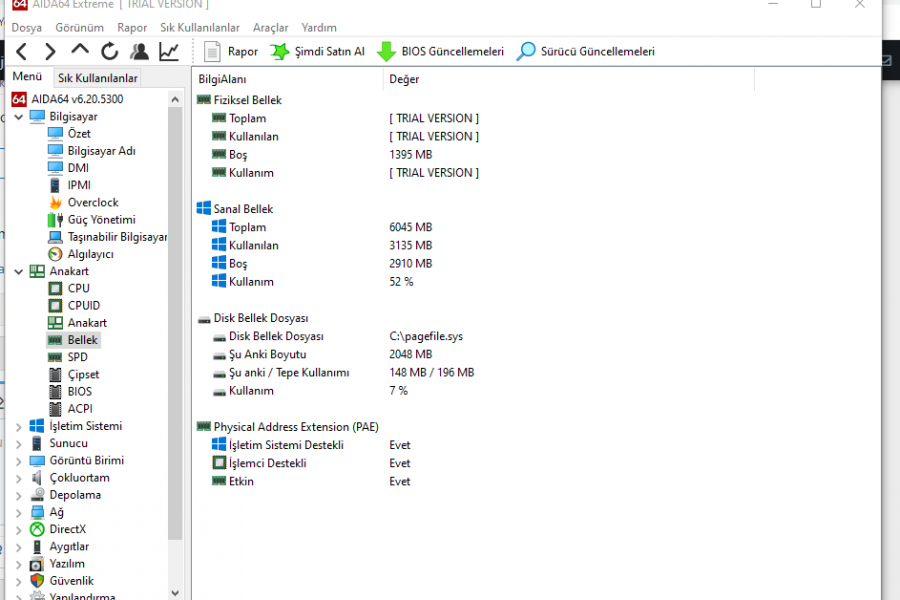
Task: Click tree scrollbar down arrow
Action: point(175,593)
